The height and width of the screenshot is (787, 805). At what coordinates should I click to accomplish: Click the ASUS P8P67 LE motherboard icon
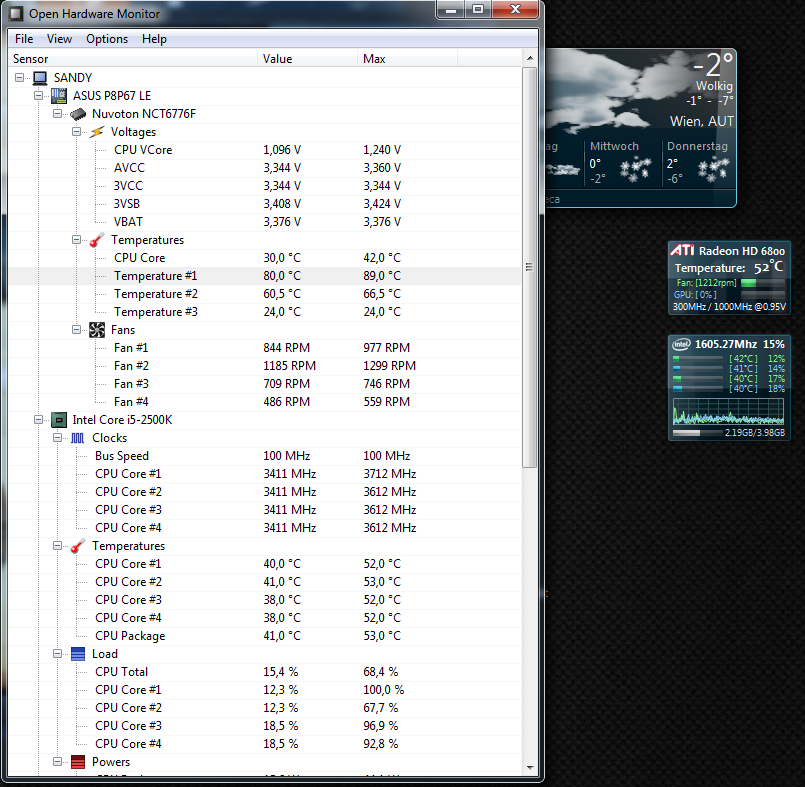[59, 96]
